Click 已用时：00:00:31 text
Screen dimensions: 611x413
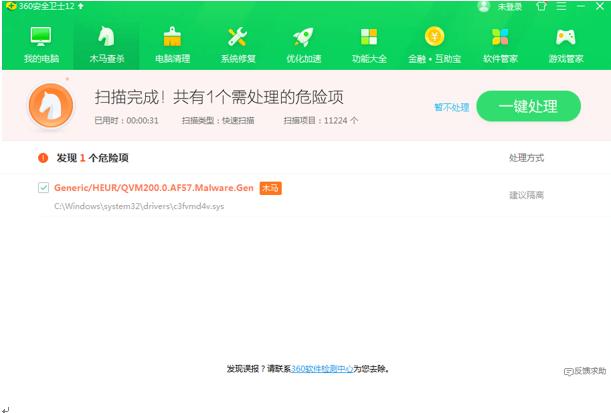click(126, 120)
